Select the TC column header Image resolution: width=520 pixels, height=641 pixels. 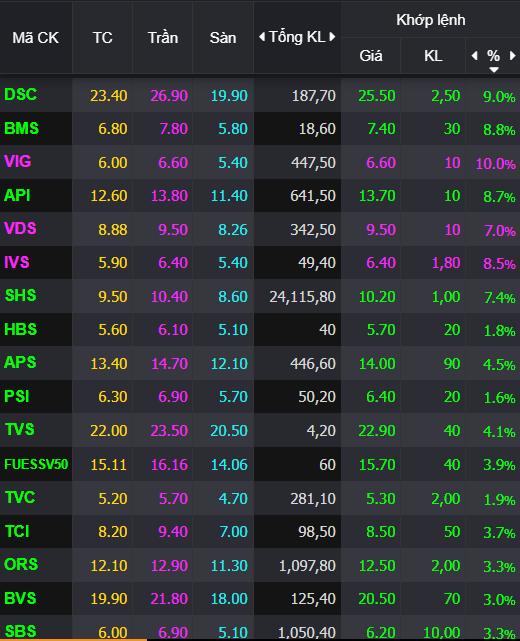coord(102,38)
